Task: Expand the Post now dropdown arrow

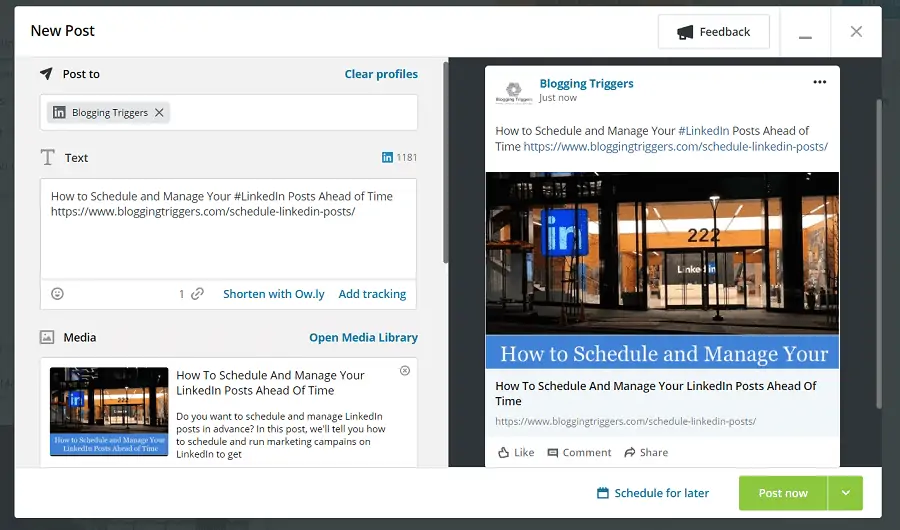Action: coord(845,493)
